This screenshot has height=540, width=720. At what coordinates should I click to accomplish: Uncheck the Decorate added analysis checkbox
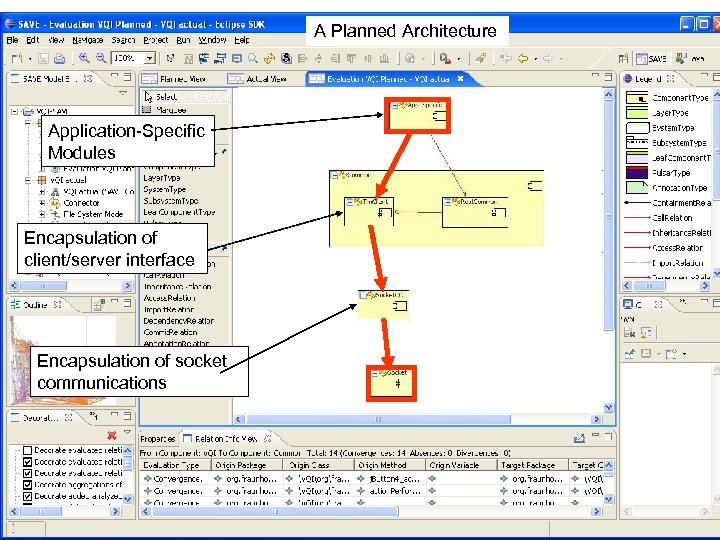(x=27, y=496)
